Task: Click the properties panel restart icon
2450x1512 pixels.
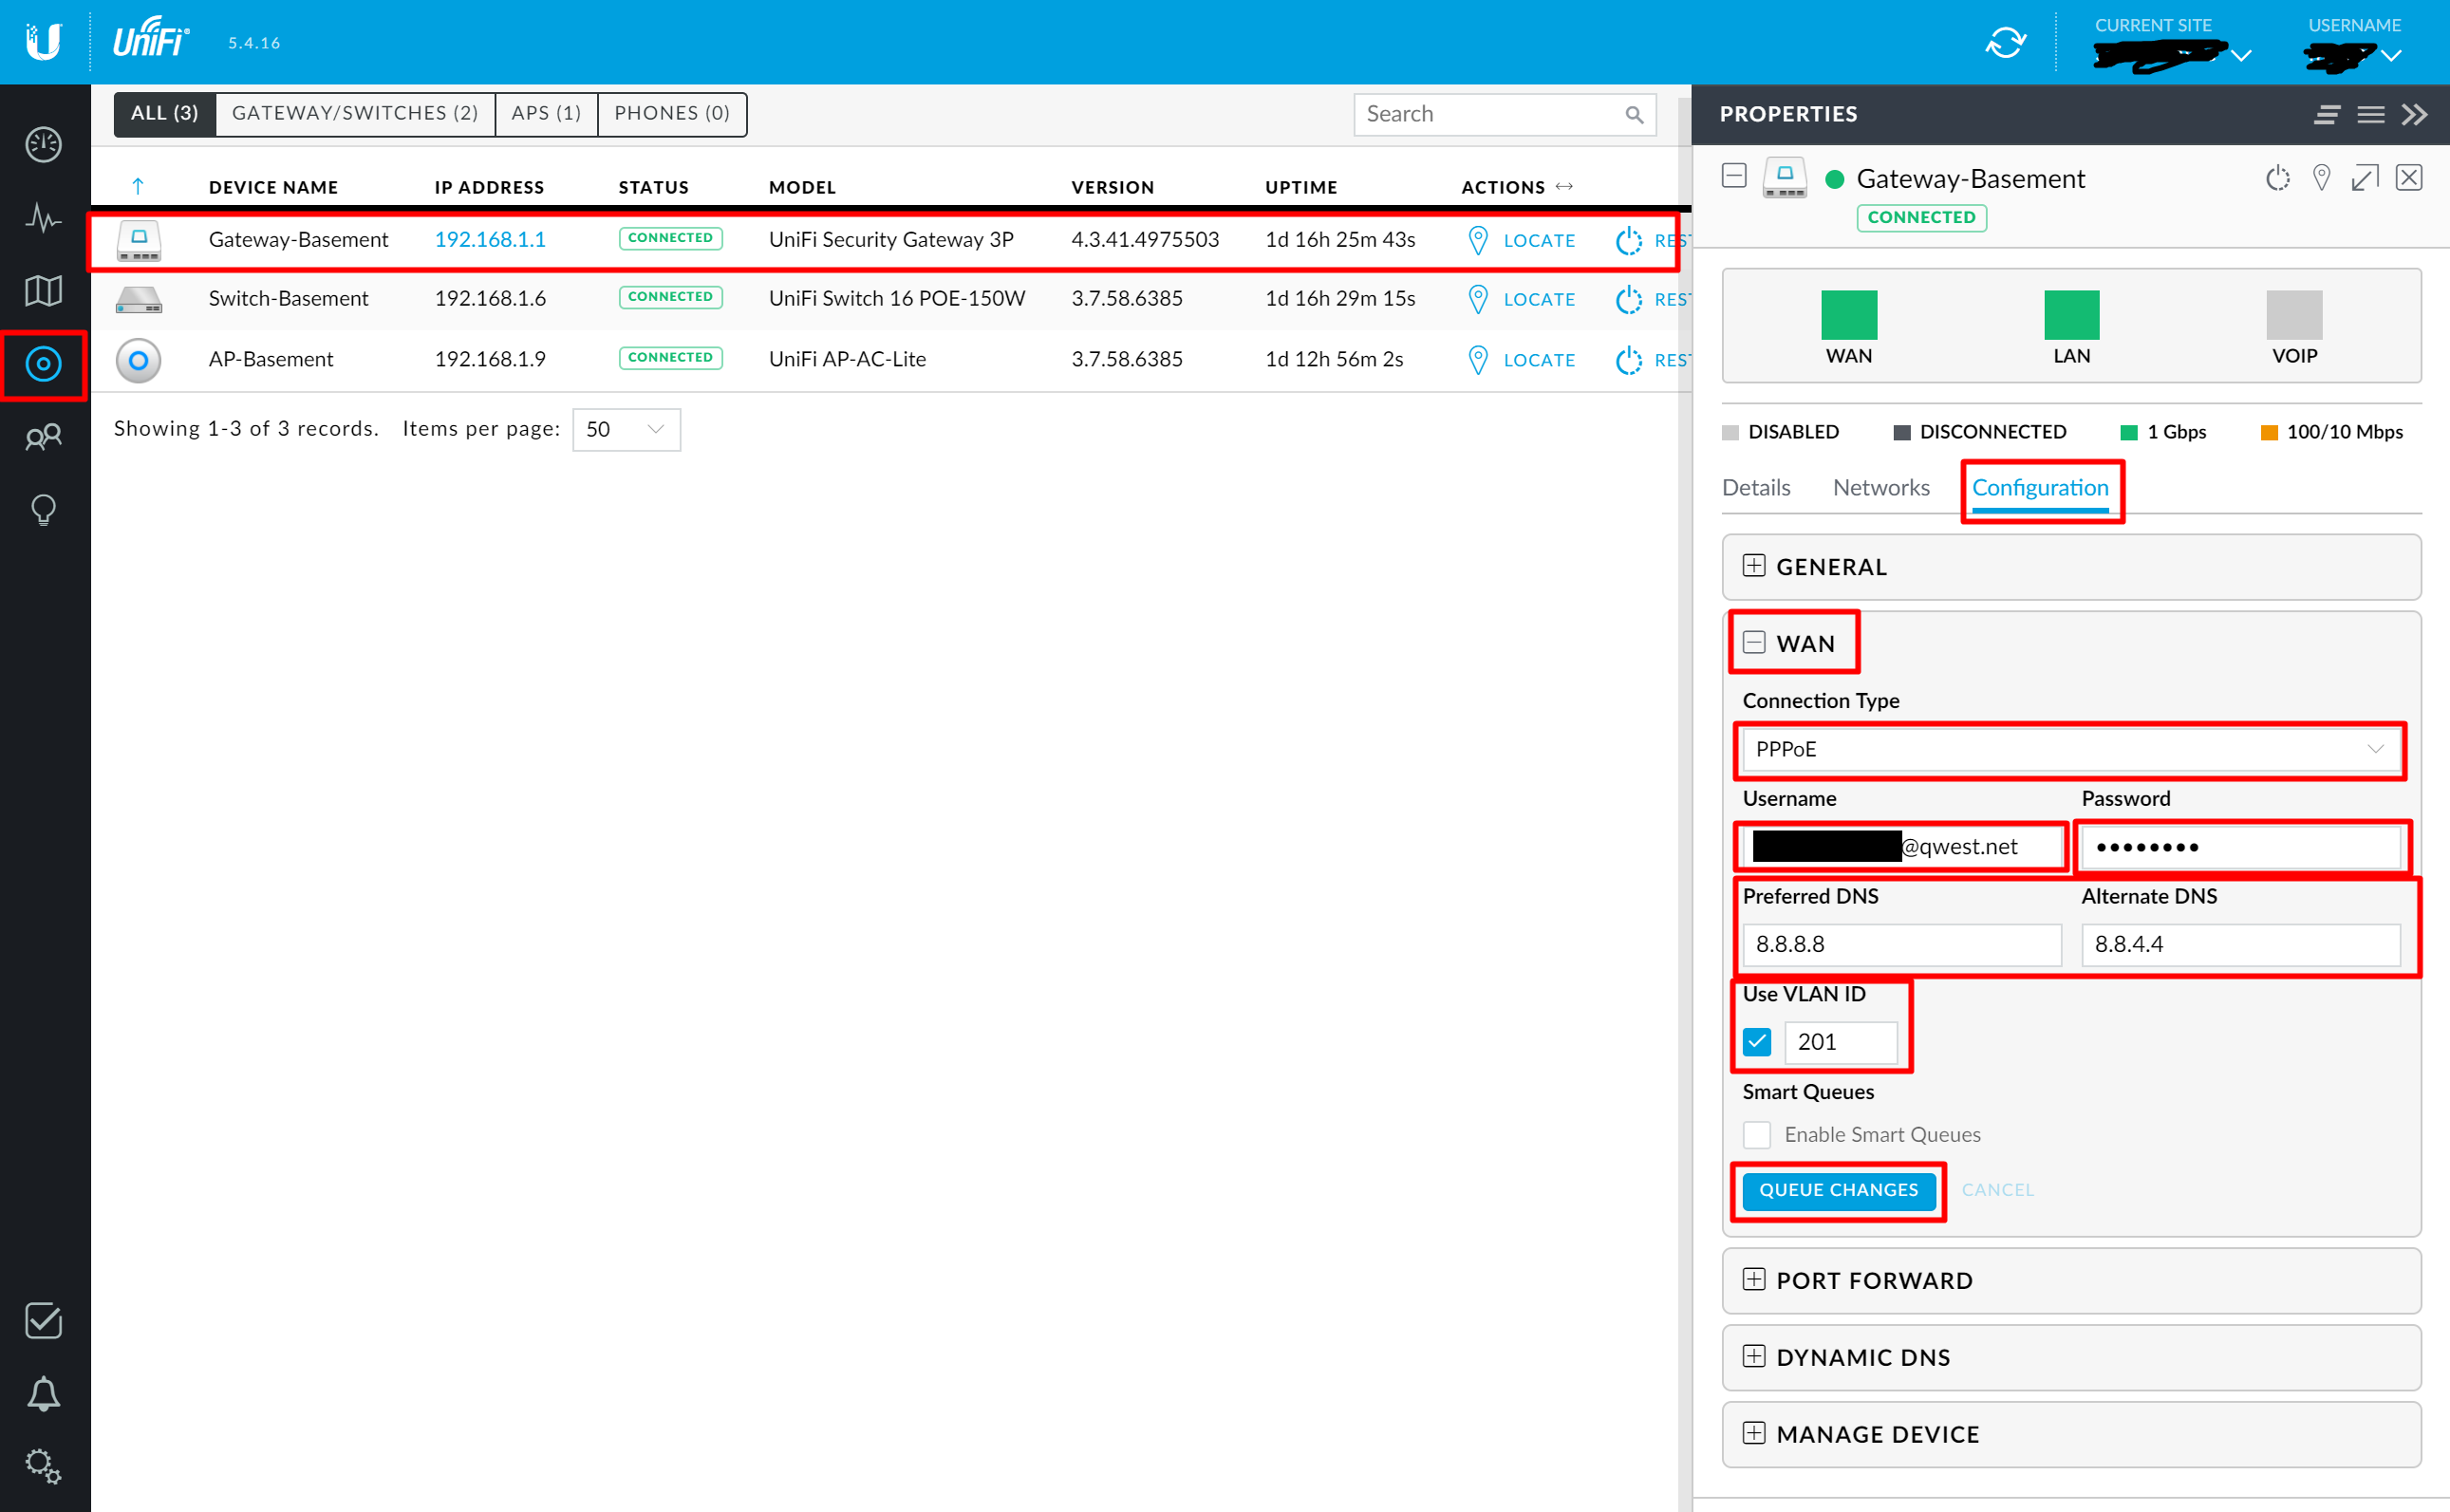Action: point(2277,178)
